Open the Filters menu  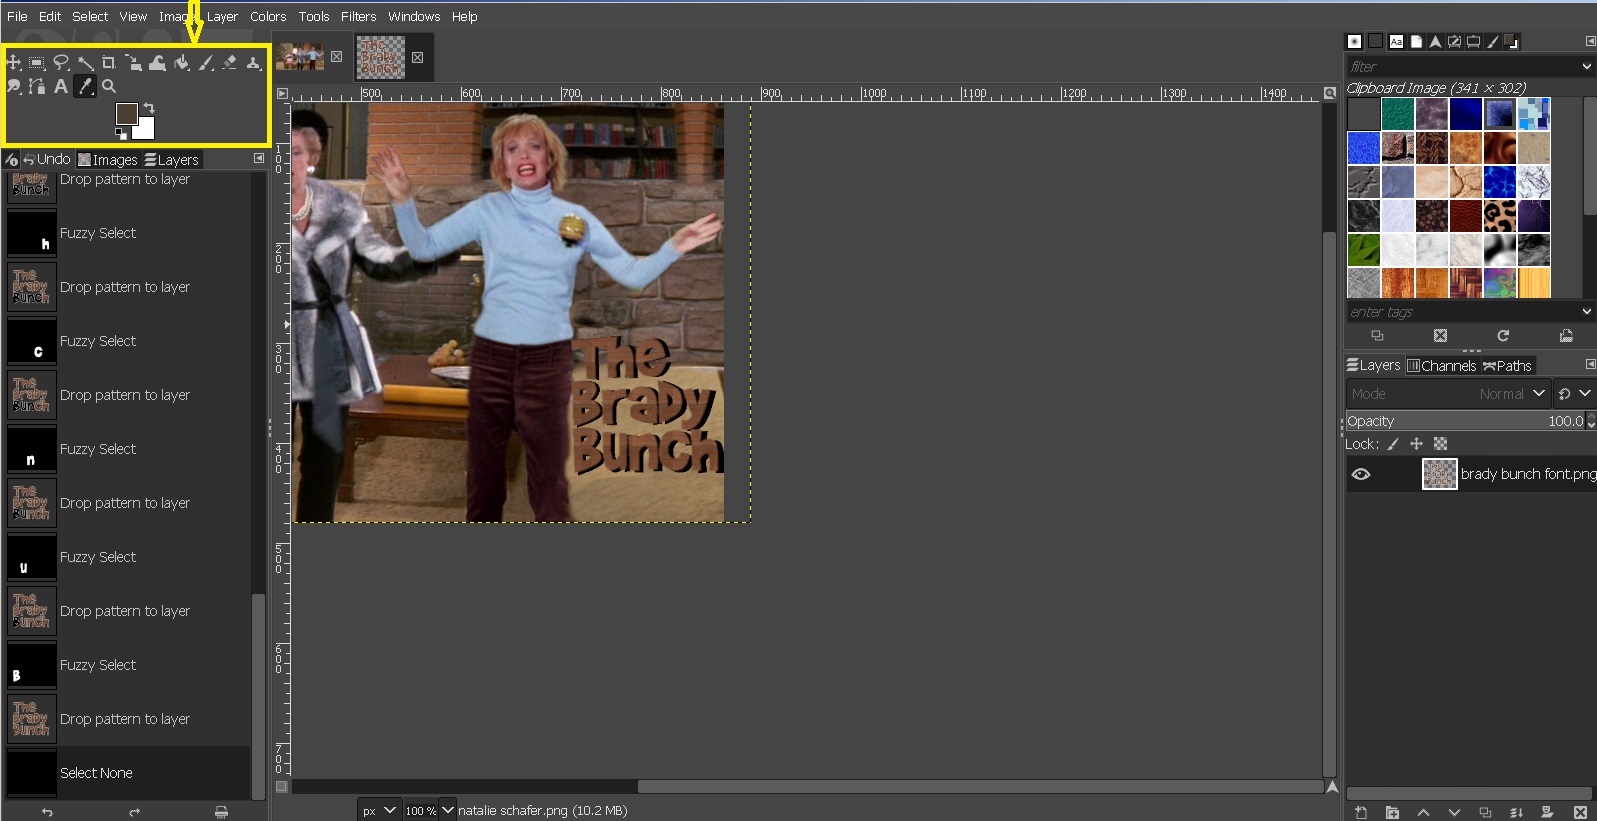tap(358, 16)
